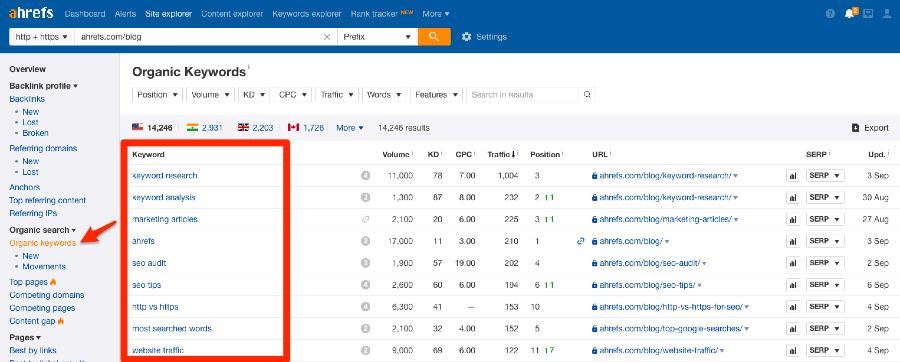The height and width of the screenshot is (362, 900).
Task: Open SERP dropdown for seo audit row
Action: (825, 263)
